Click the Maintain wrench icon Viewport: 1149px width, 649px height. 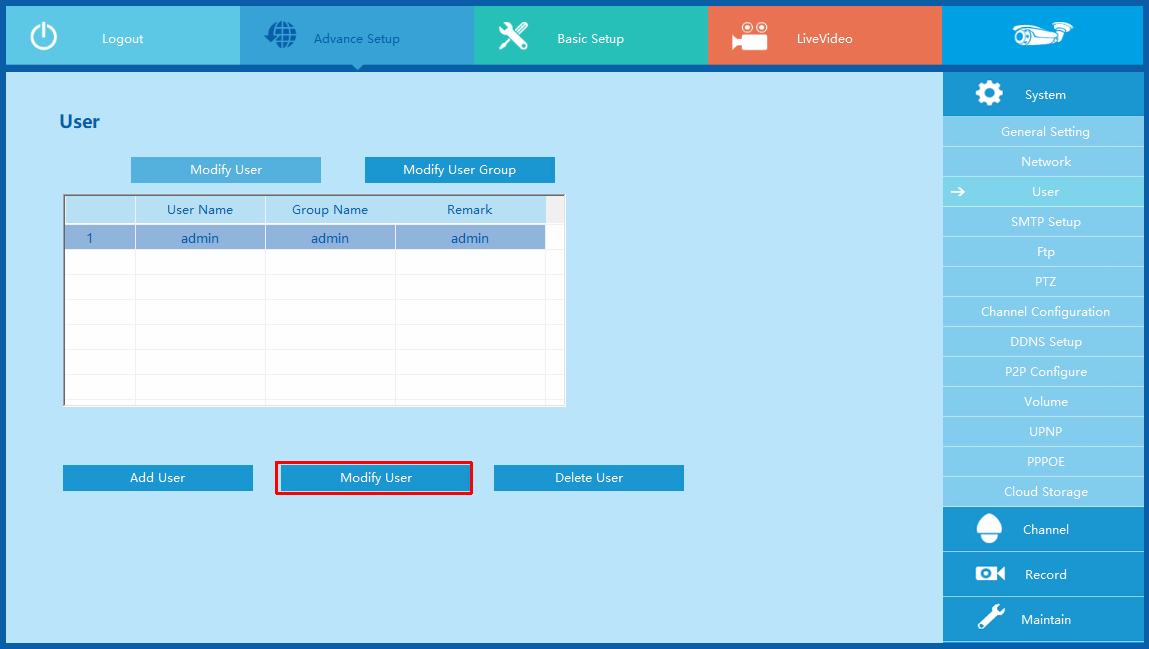tap(991, 617)
